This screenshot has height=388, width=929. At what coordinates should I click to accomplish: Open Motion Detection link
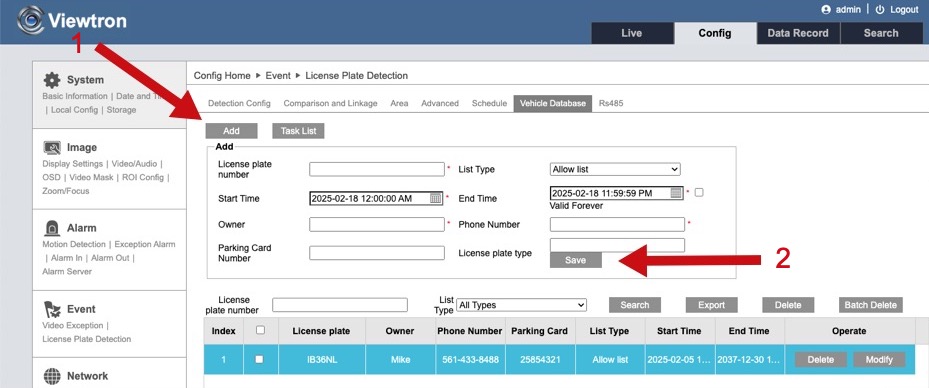point(74,244)
